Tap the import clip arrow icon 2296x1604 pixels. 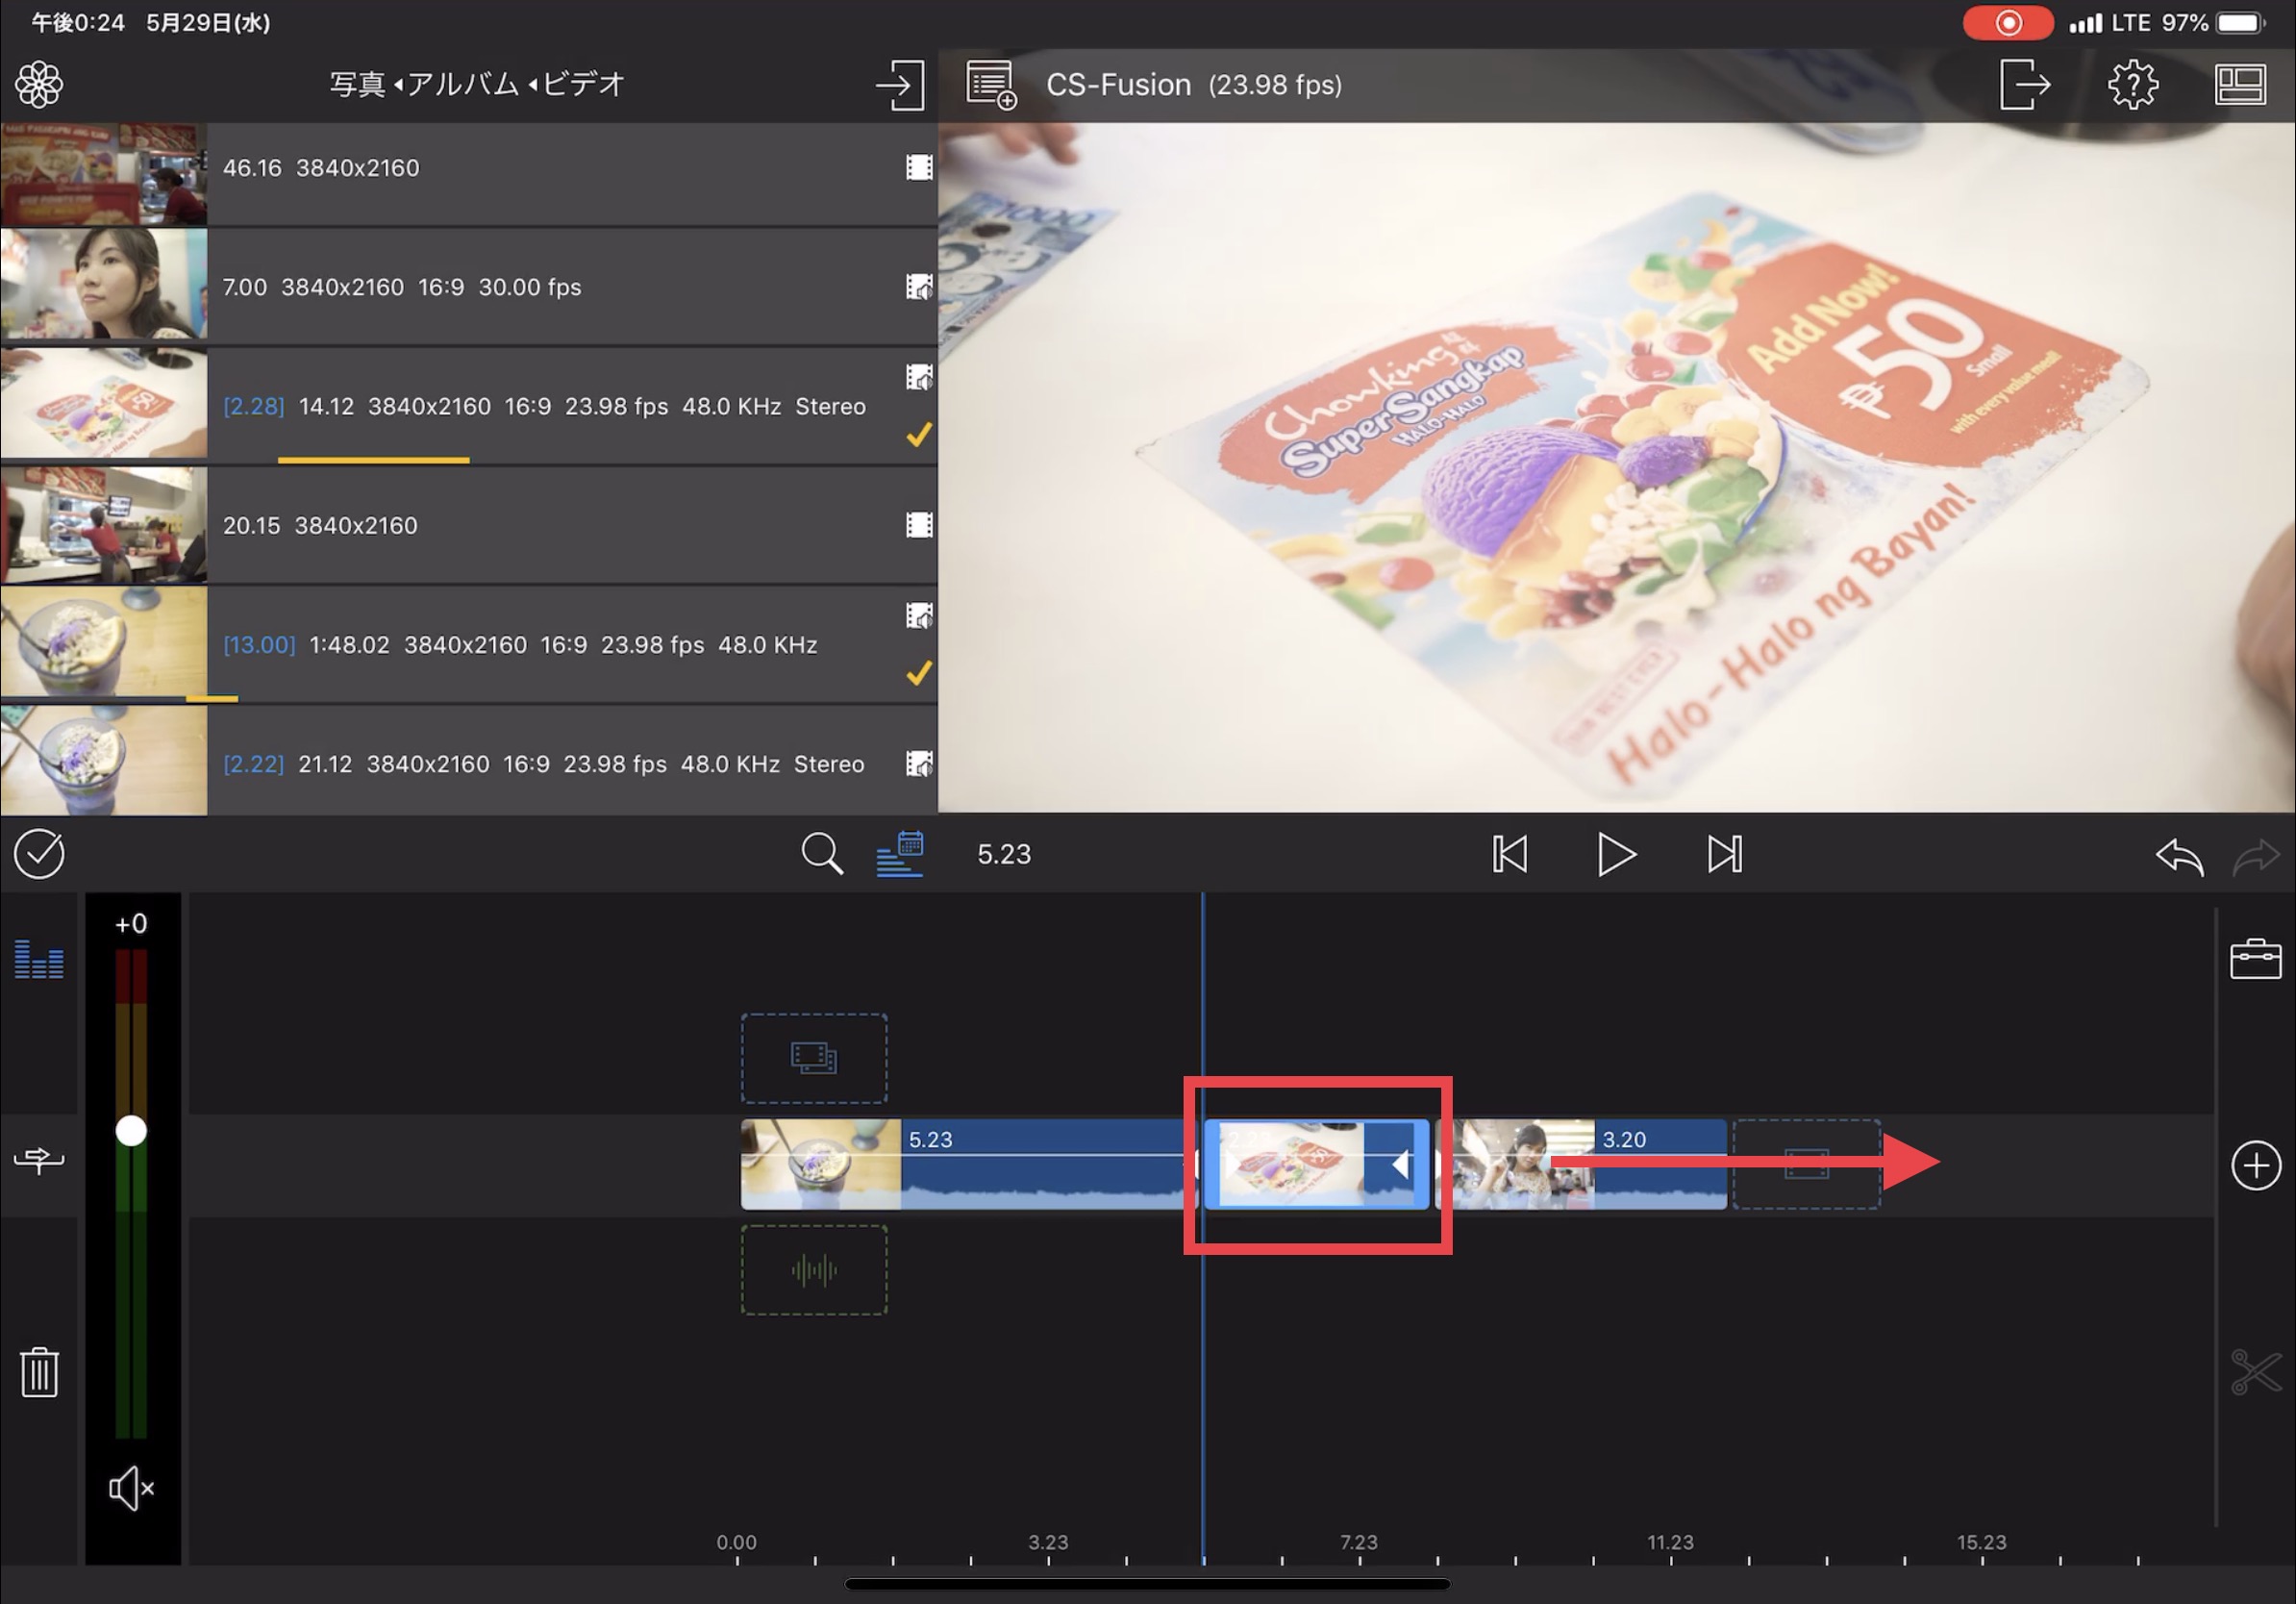(x=899, y=85)
